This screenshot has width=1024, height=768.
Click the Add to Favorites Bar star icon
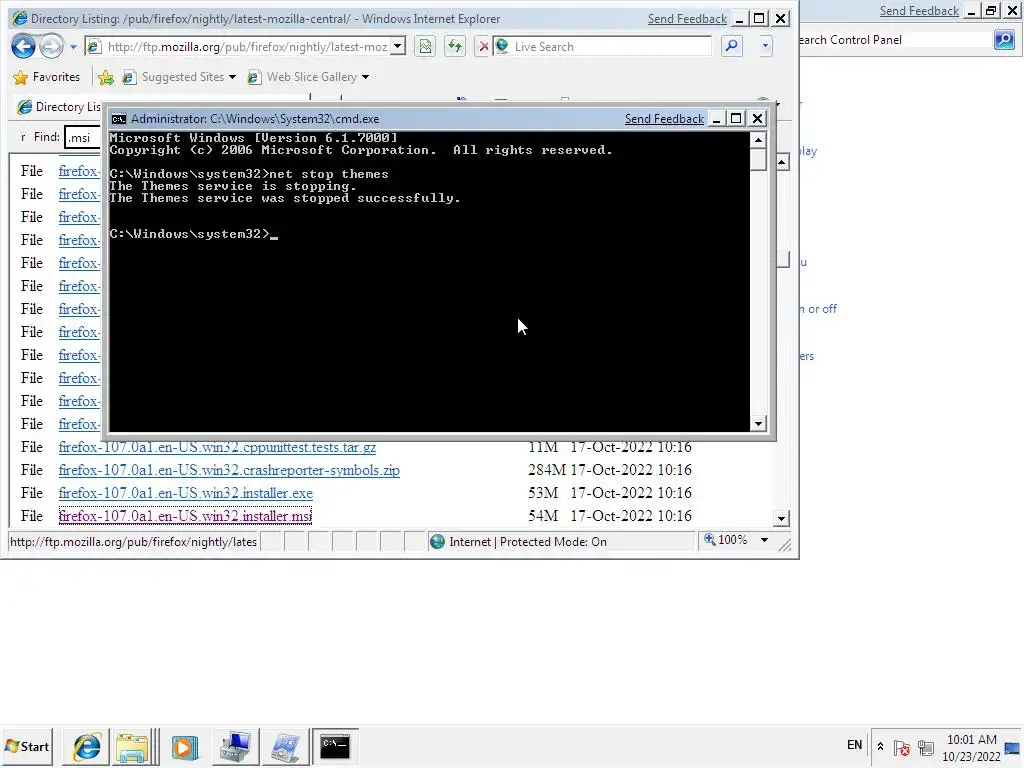point(106,78)
